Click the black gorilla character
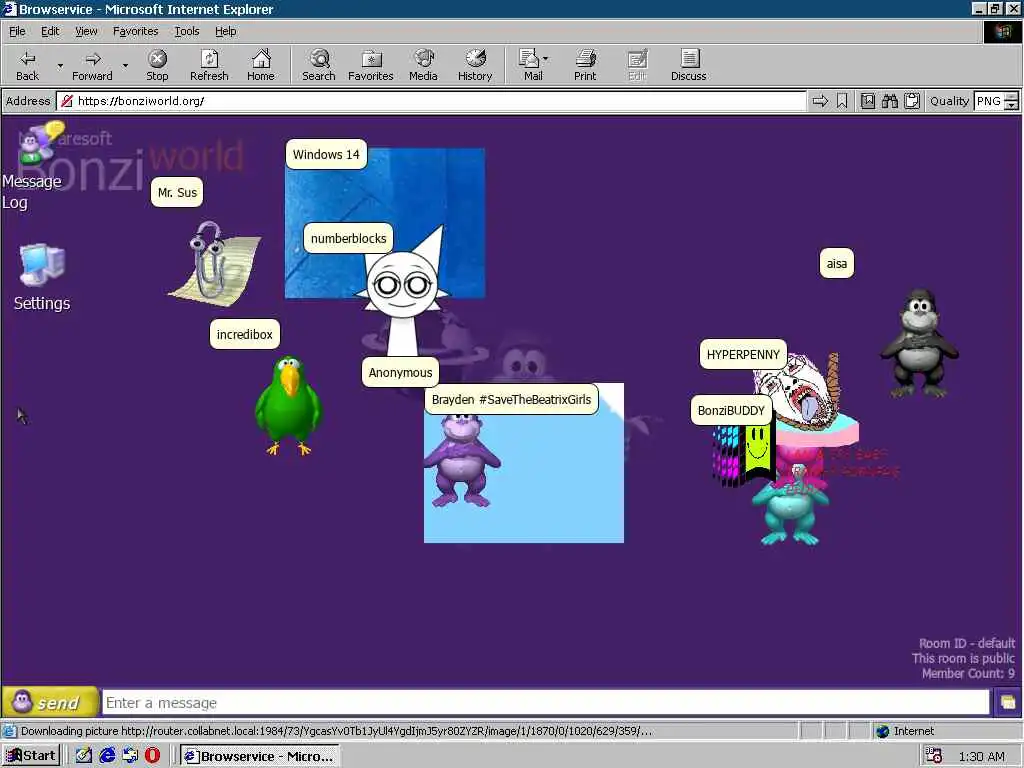 pyautogui.click(x=920, y=344)
